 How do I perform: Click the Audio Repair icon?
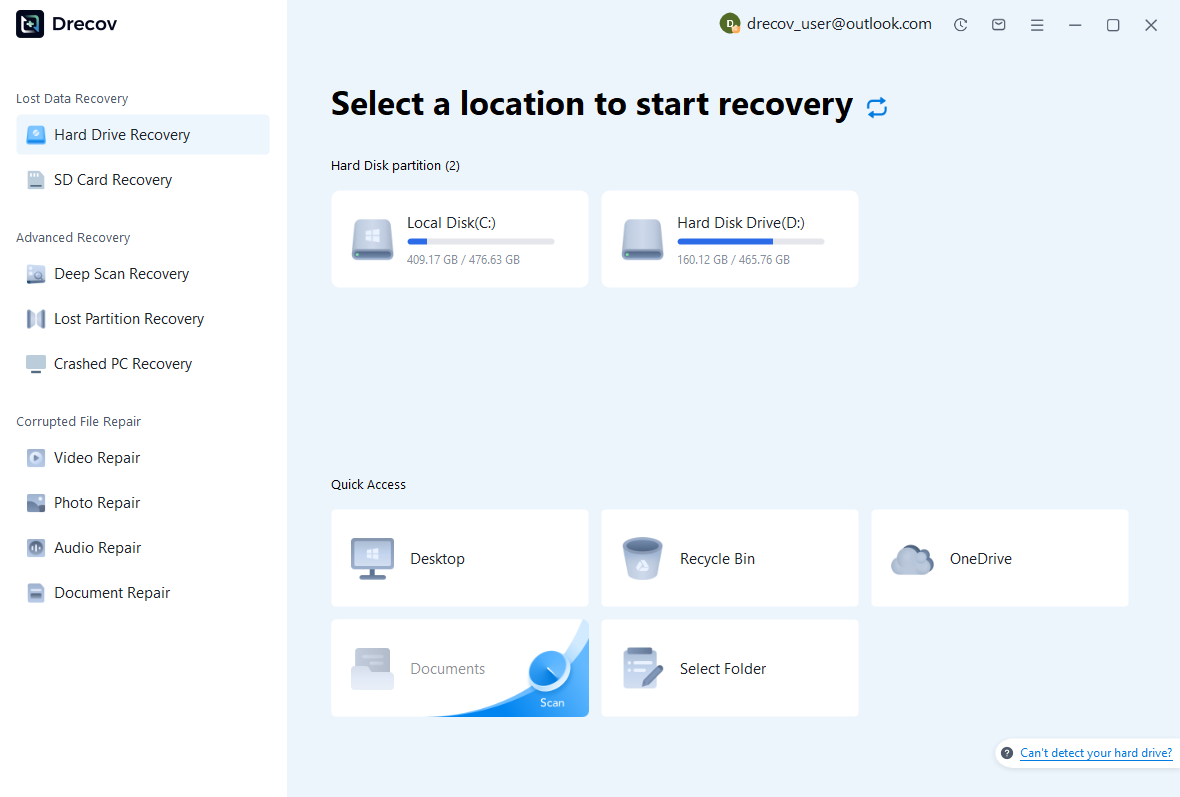pos(35,548)
